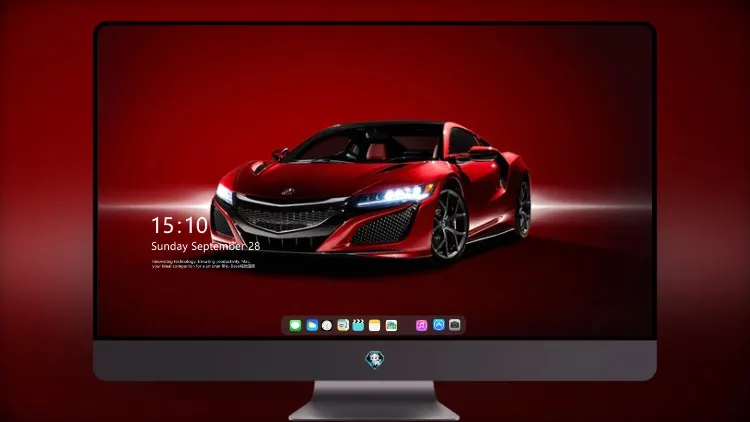Open the Camera app in the dock
750x422 pixels.
[455, 325]
